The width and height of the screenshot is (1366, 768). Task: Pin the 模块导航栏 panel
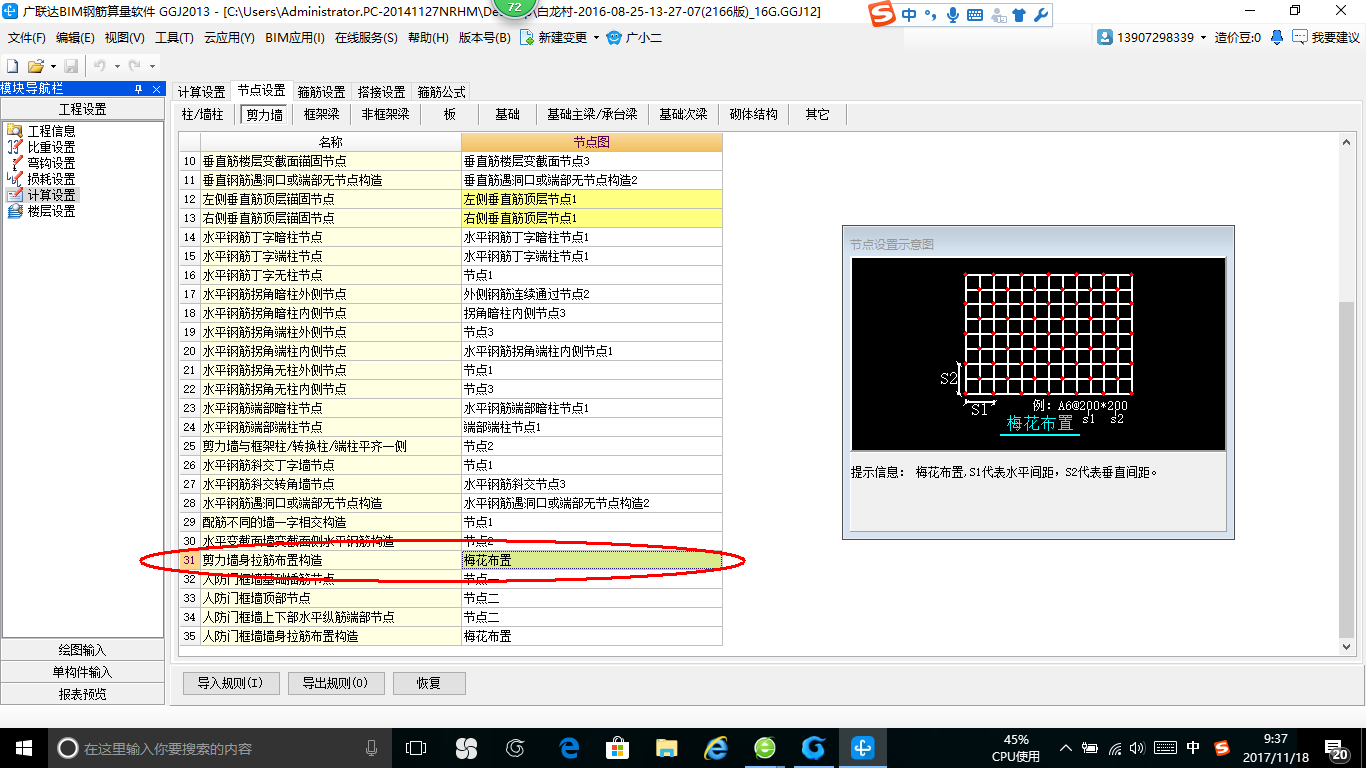point(139,89)
